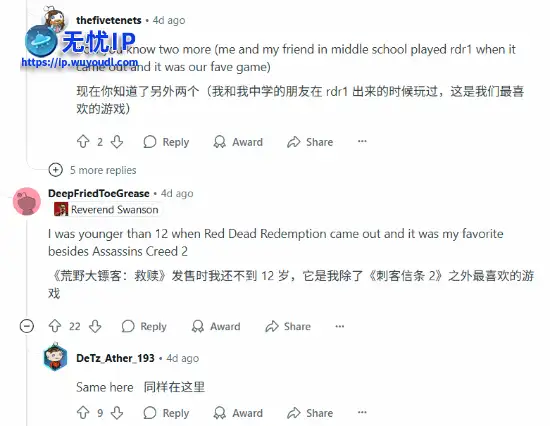Open more options on DeTz_Ather_193's comment
The image size is (550, 426).
pyautogui.click(x=362, y=412)
